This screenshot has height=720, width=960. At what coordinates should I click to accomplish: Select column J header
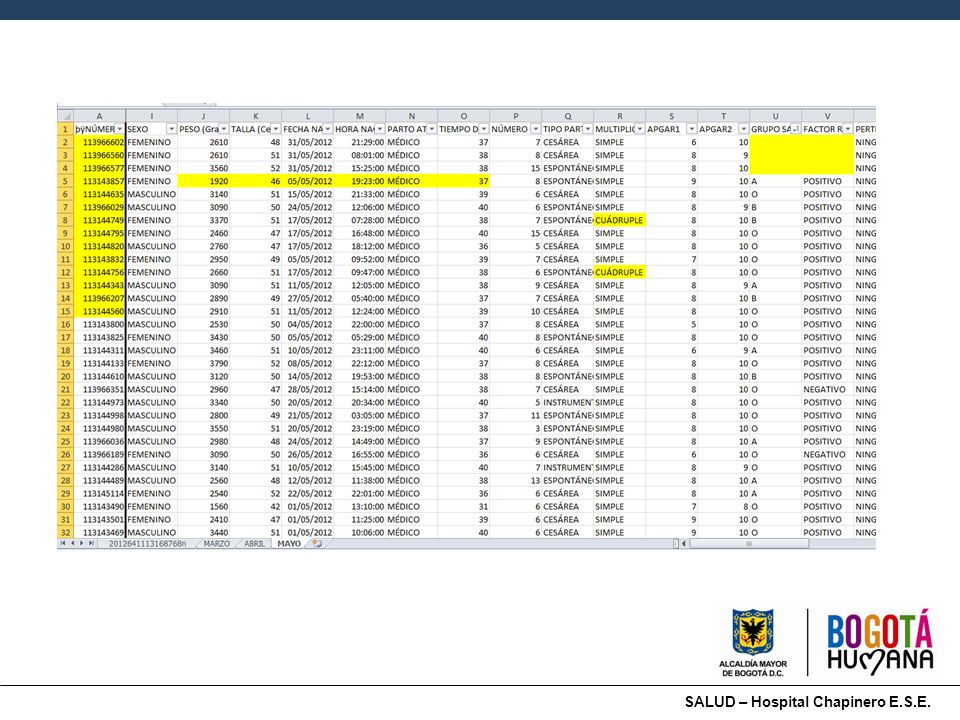[x=204, y=116]
